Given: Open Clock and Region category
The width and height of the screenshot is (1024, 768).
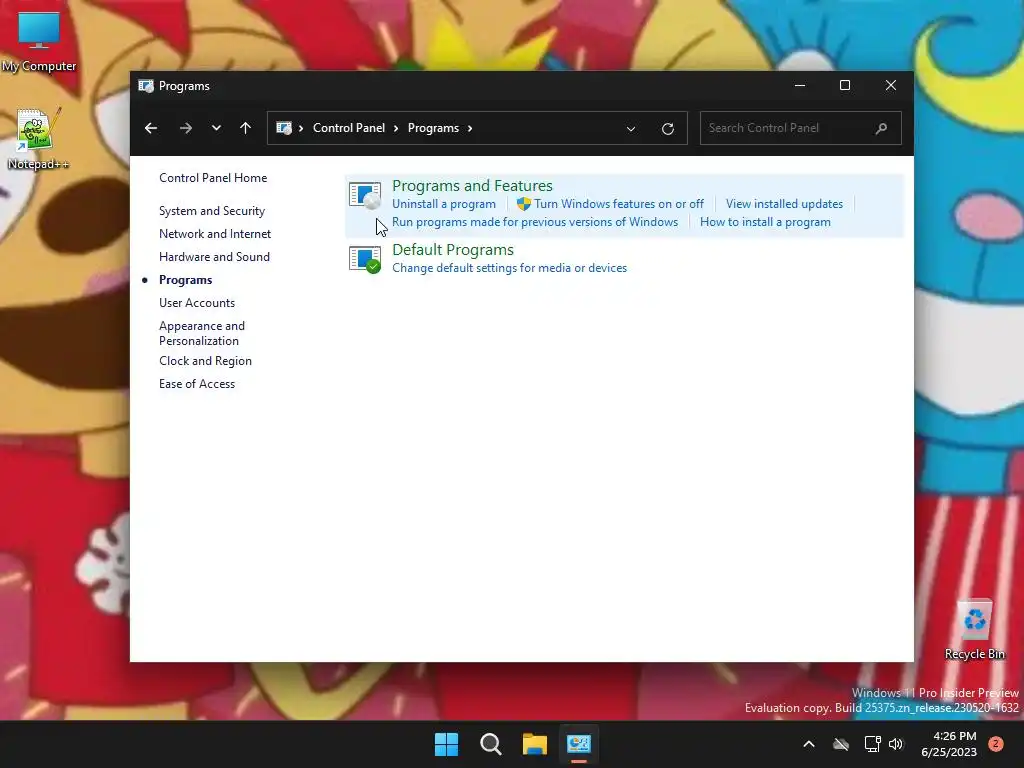Looking at the screenshot, I should click(x=205, y=361).
